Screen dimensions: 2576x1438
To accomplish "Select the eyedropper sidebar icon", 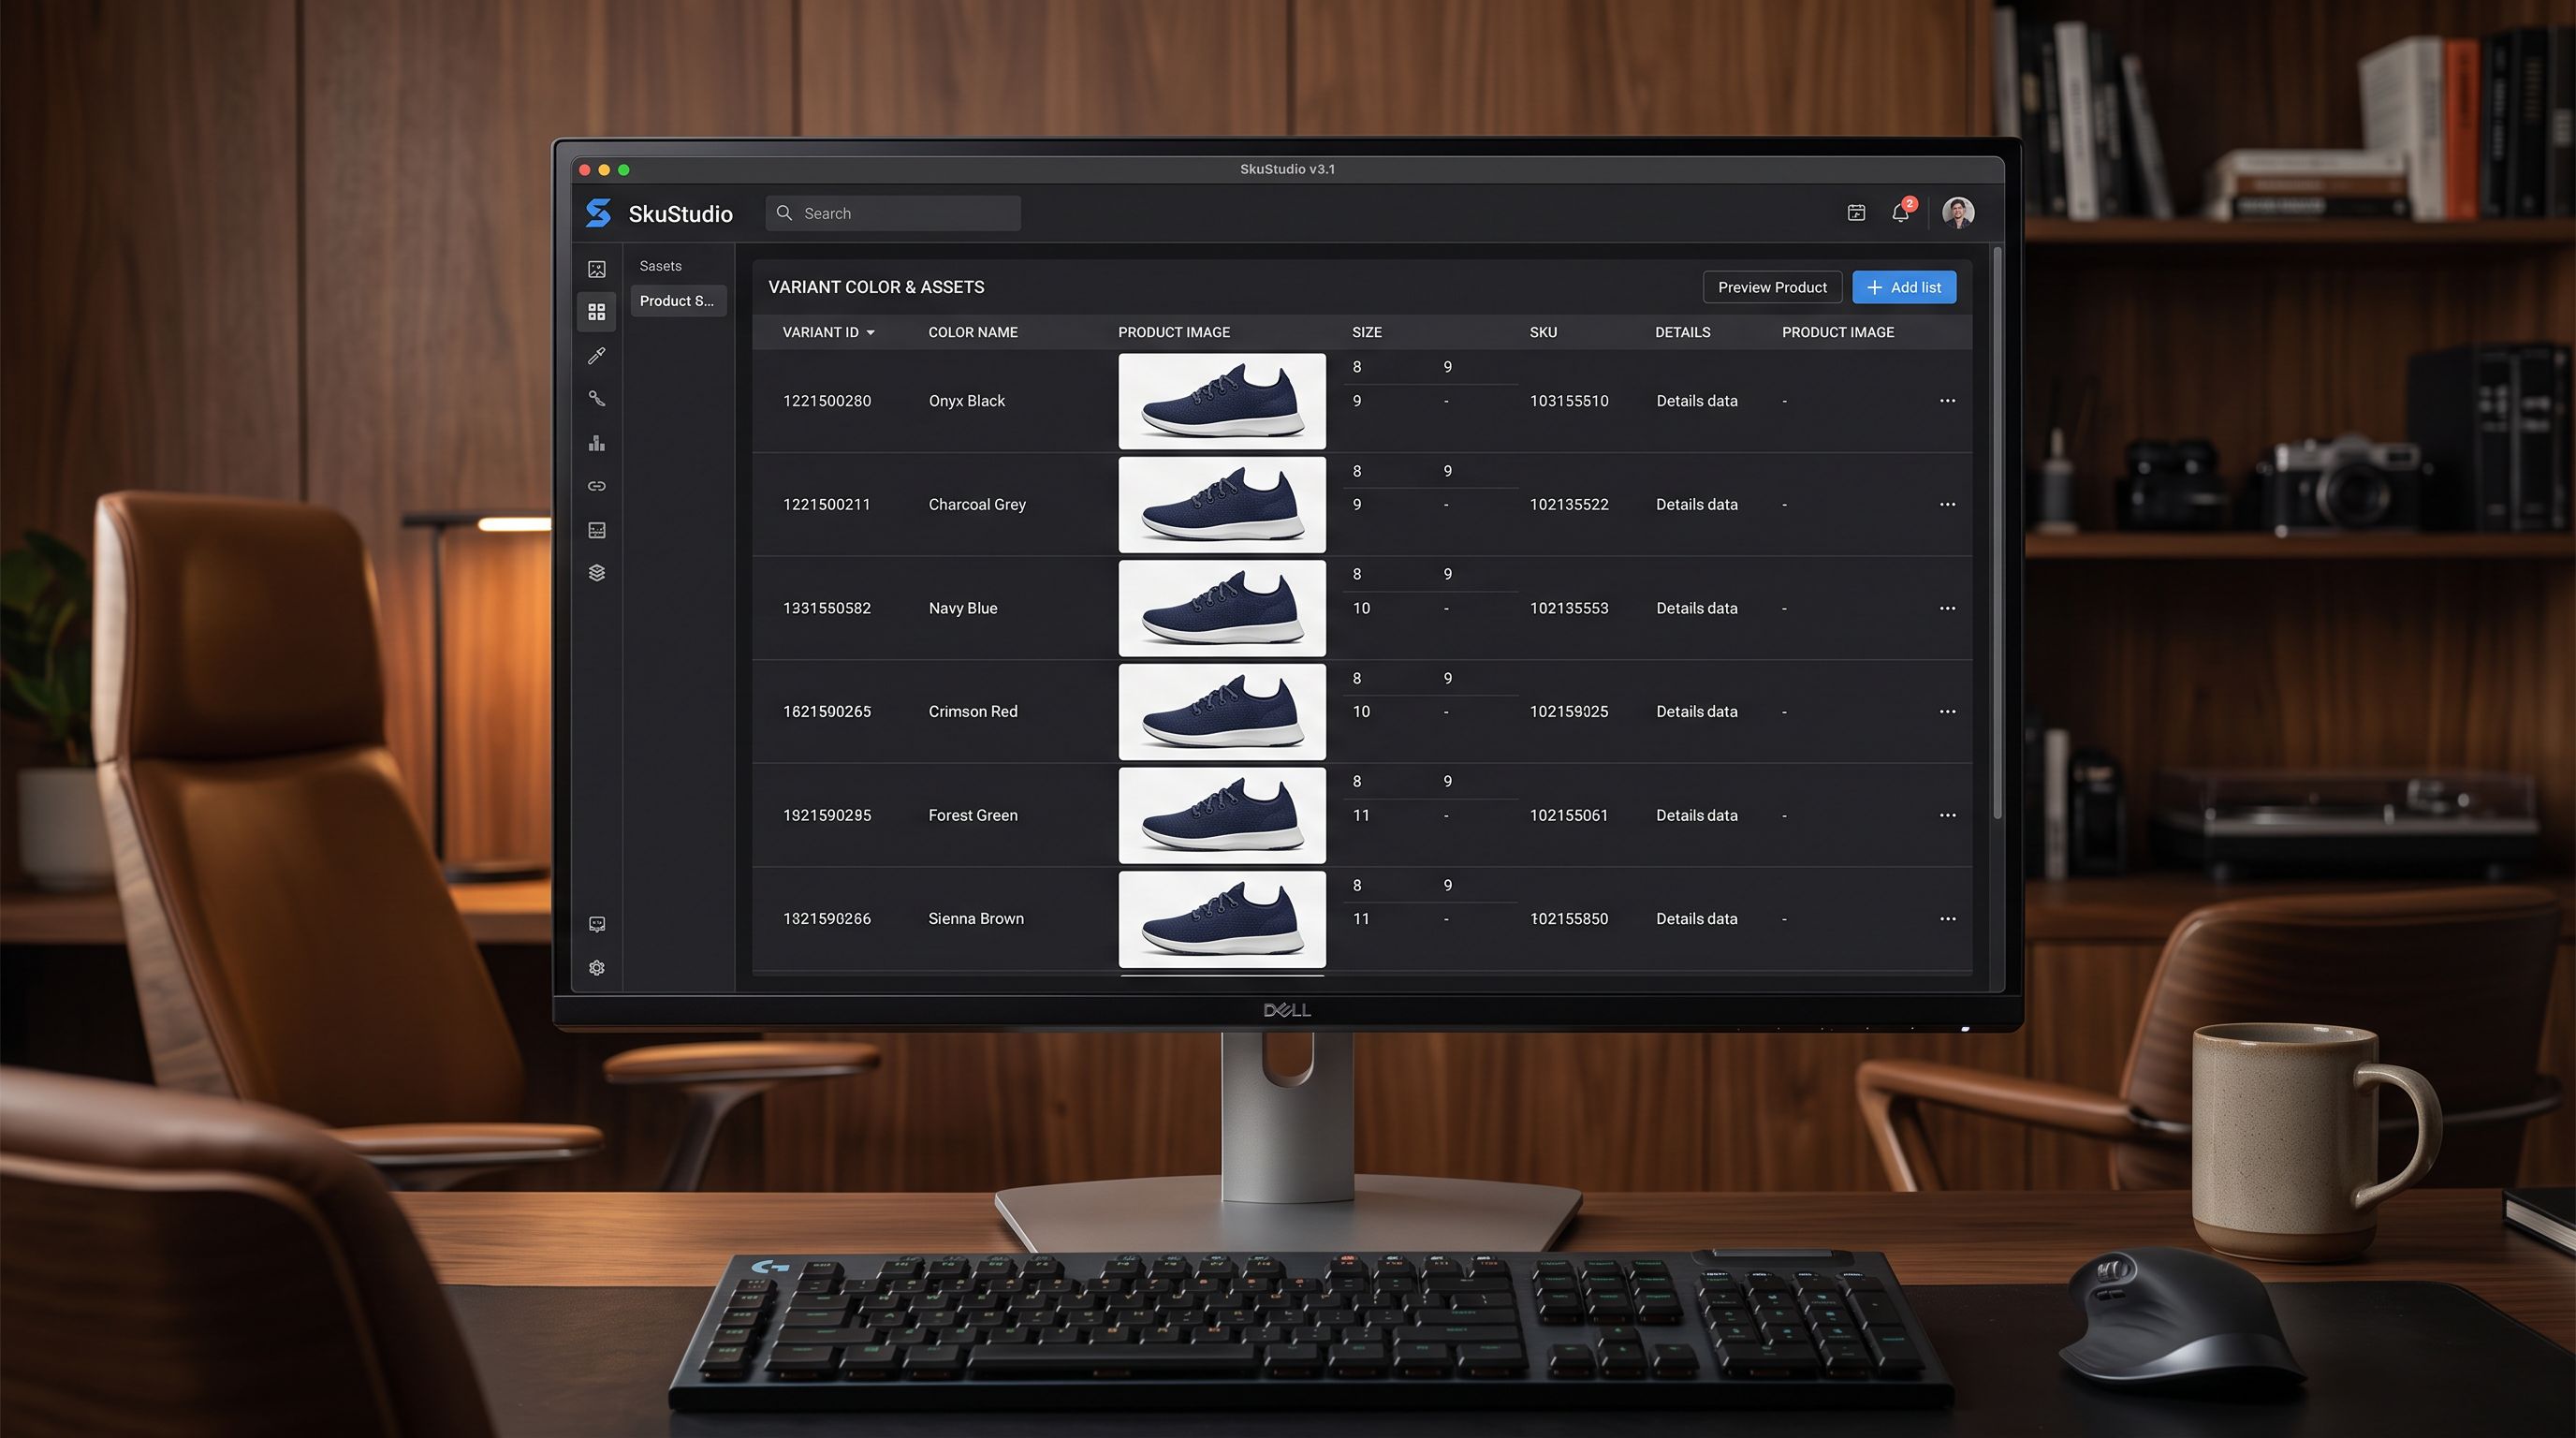I will [597, 355].
